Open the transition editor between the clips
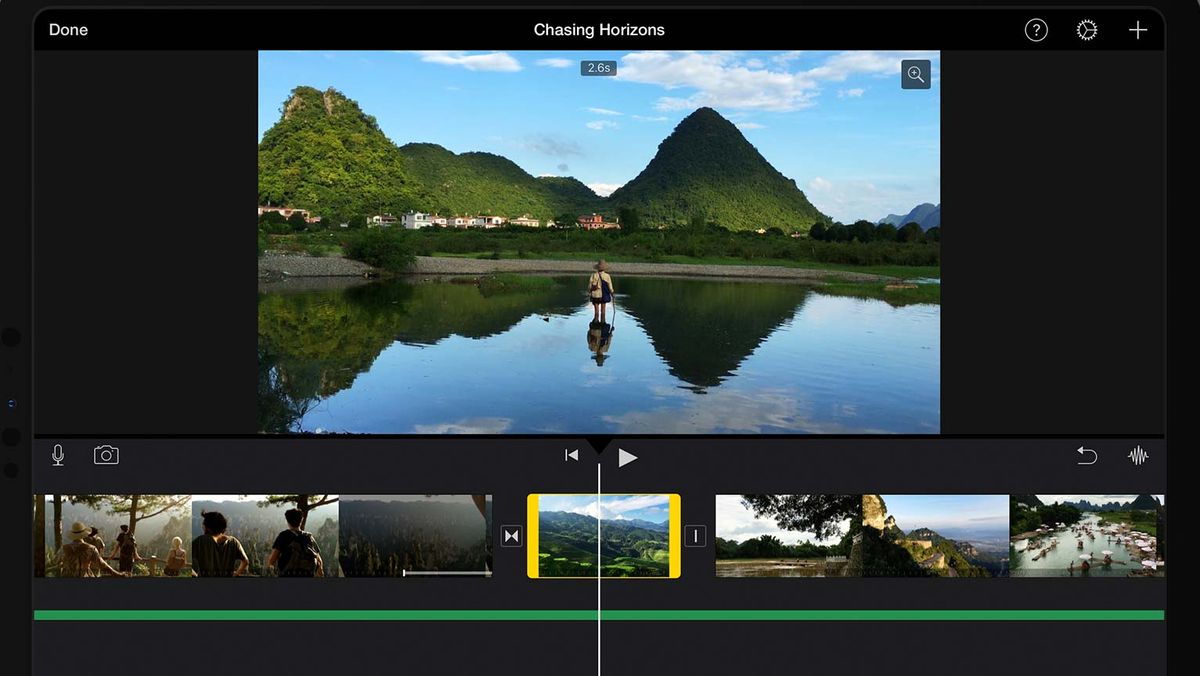Viewport: 1200px width, 676px height. tap(511, 535)
